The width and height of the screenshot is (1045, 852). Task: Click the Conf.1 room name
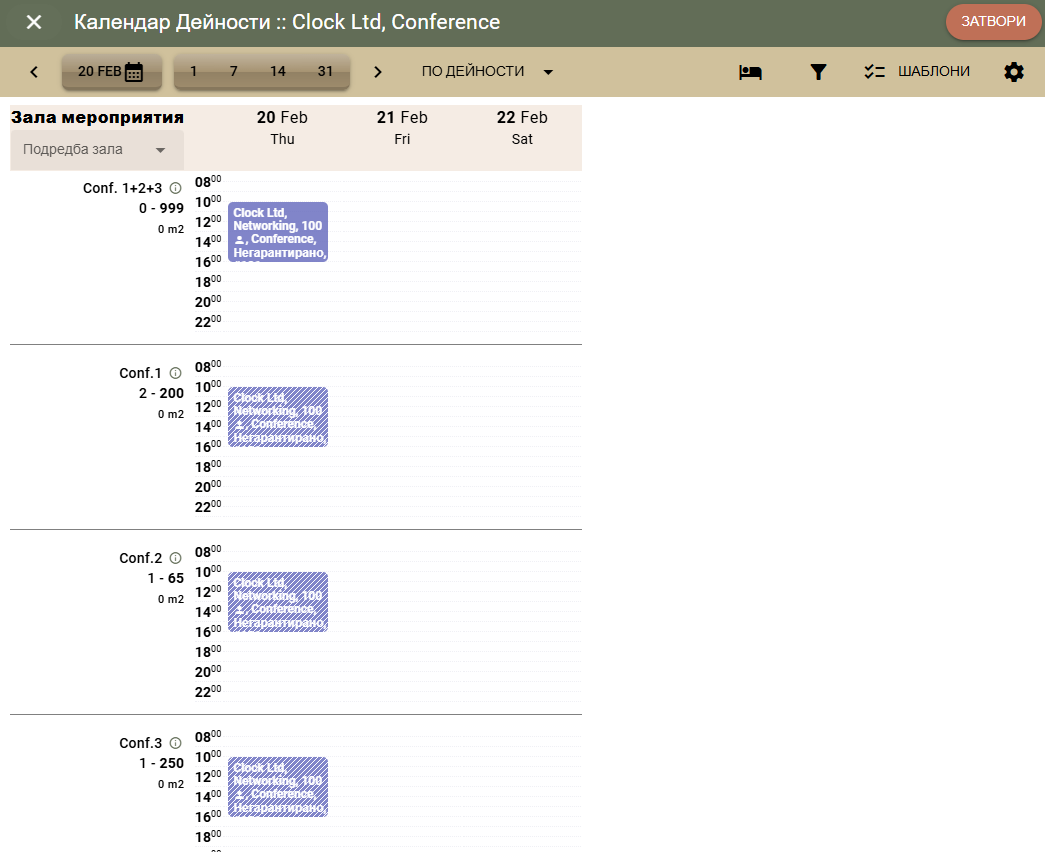click(140, 373)
